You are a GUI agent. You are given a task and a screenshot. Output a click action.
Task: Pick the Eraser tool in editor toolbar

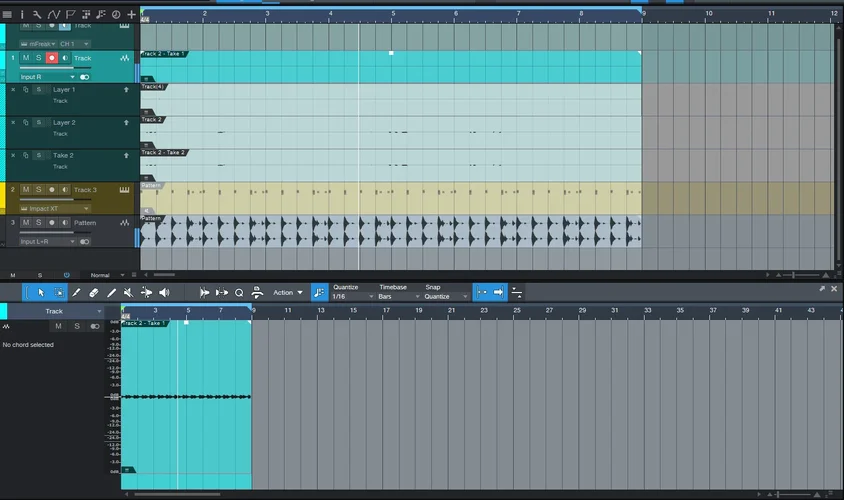(94, 292)
